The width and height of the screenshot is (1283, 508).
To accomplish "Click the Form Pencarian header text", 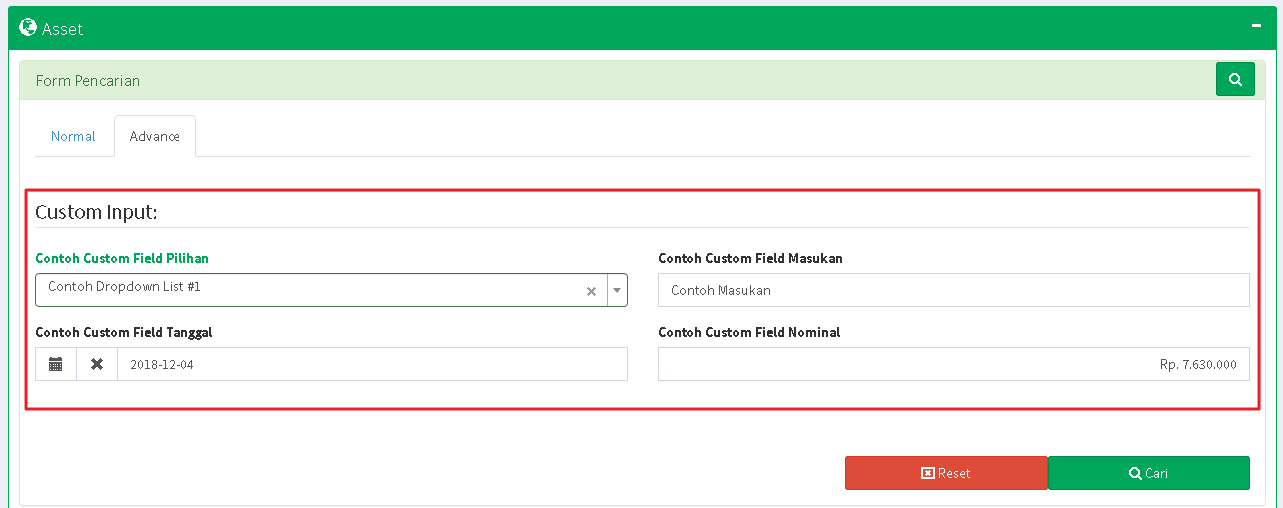I will coord(88,80).
